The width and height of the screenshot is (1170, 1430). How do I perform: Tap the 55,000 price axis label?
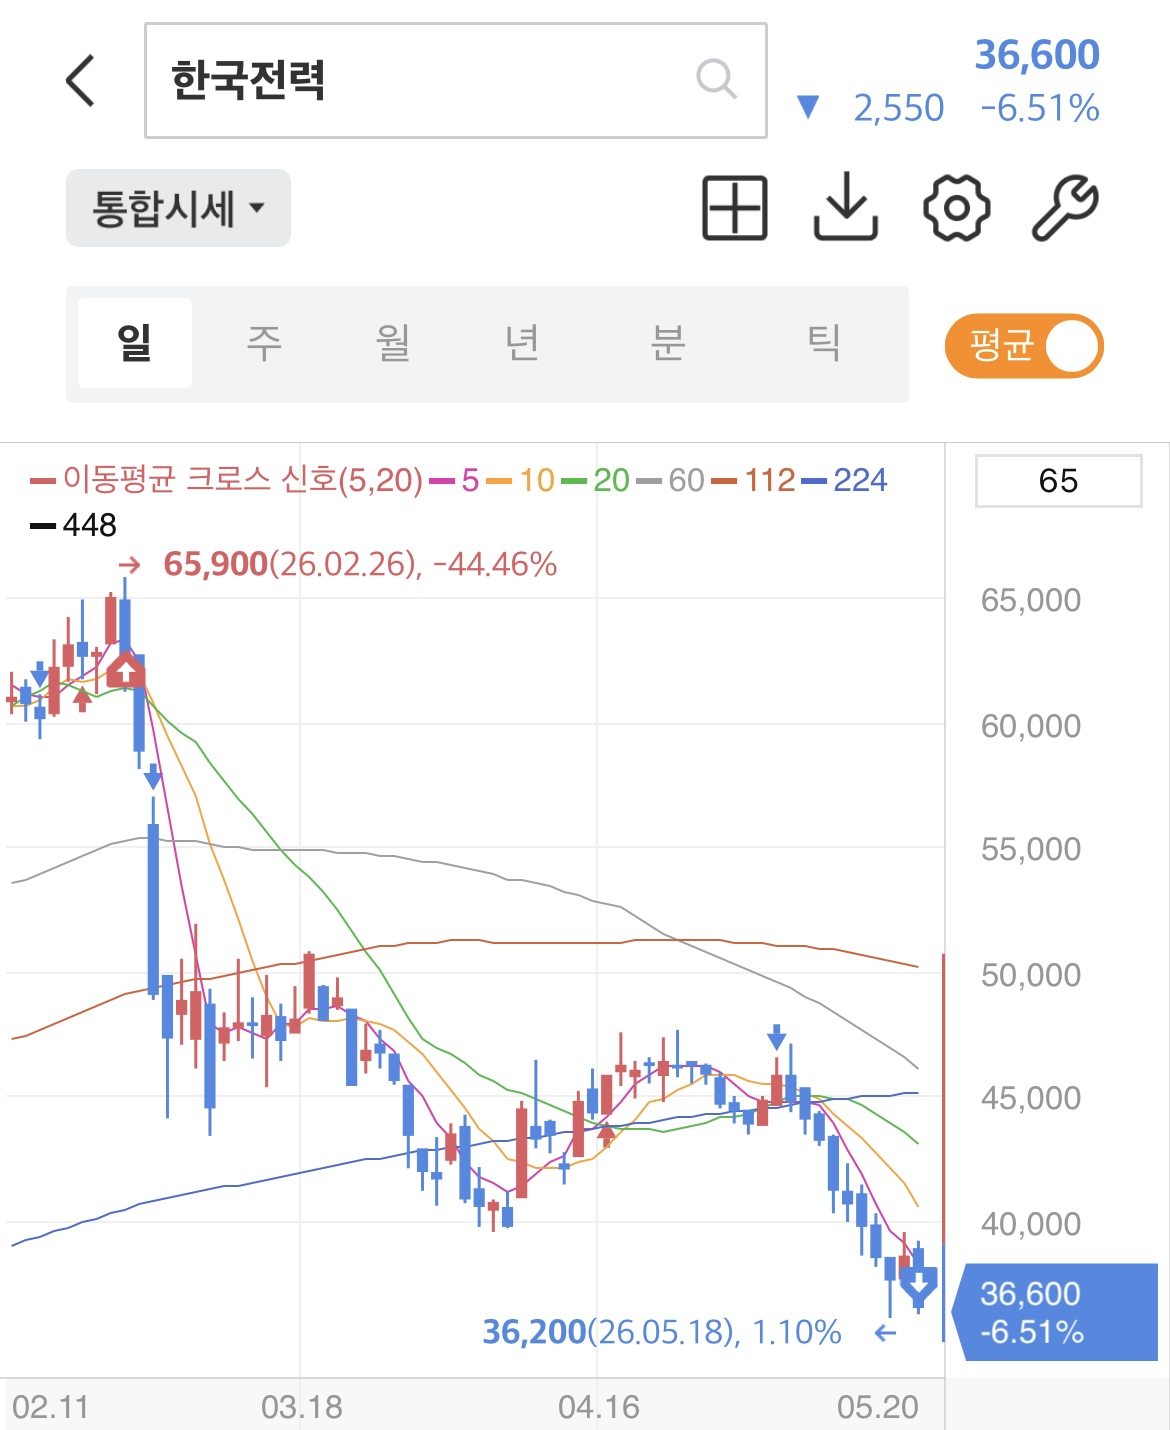pos(1030,849)
